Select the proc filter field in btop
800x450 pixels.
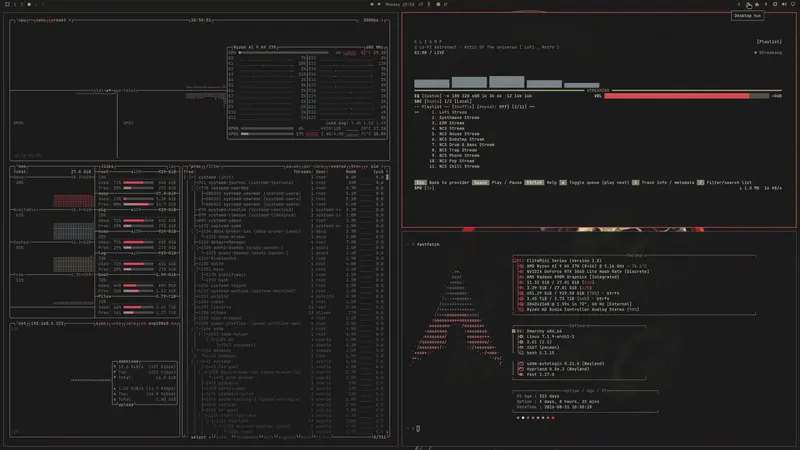(213, 166)
